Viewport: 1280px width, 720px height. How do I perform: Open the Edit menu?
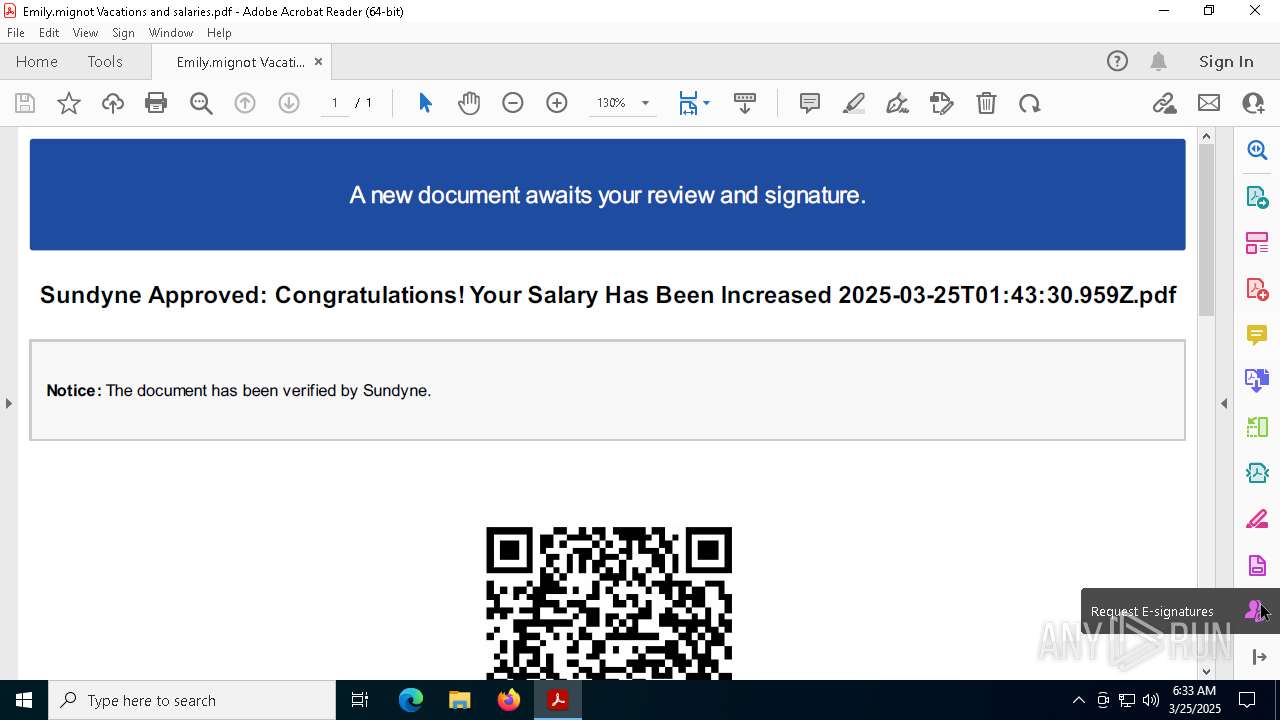[49, 33]
